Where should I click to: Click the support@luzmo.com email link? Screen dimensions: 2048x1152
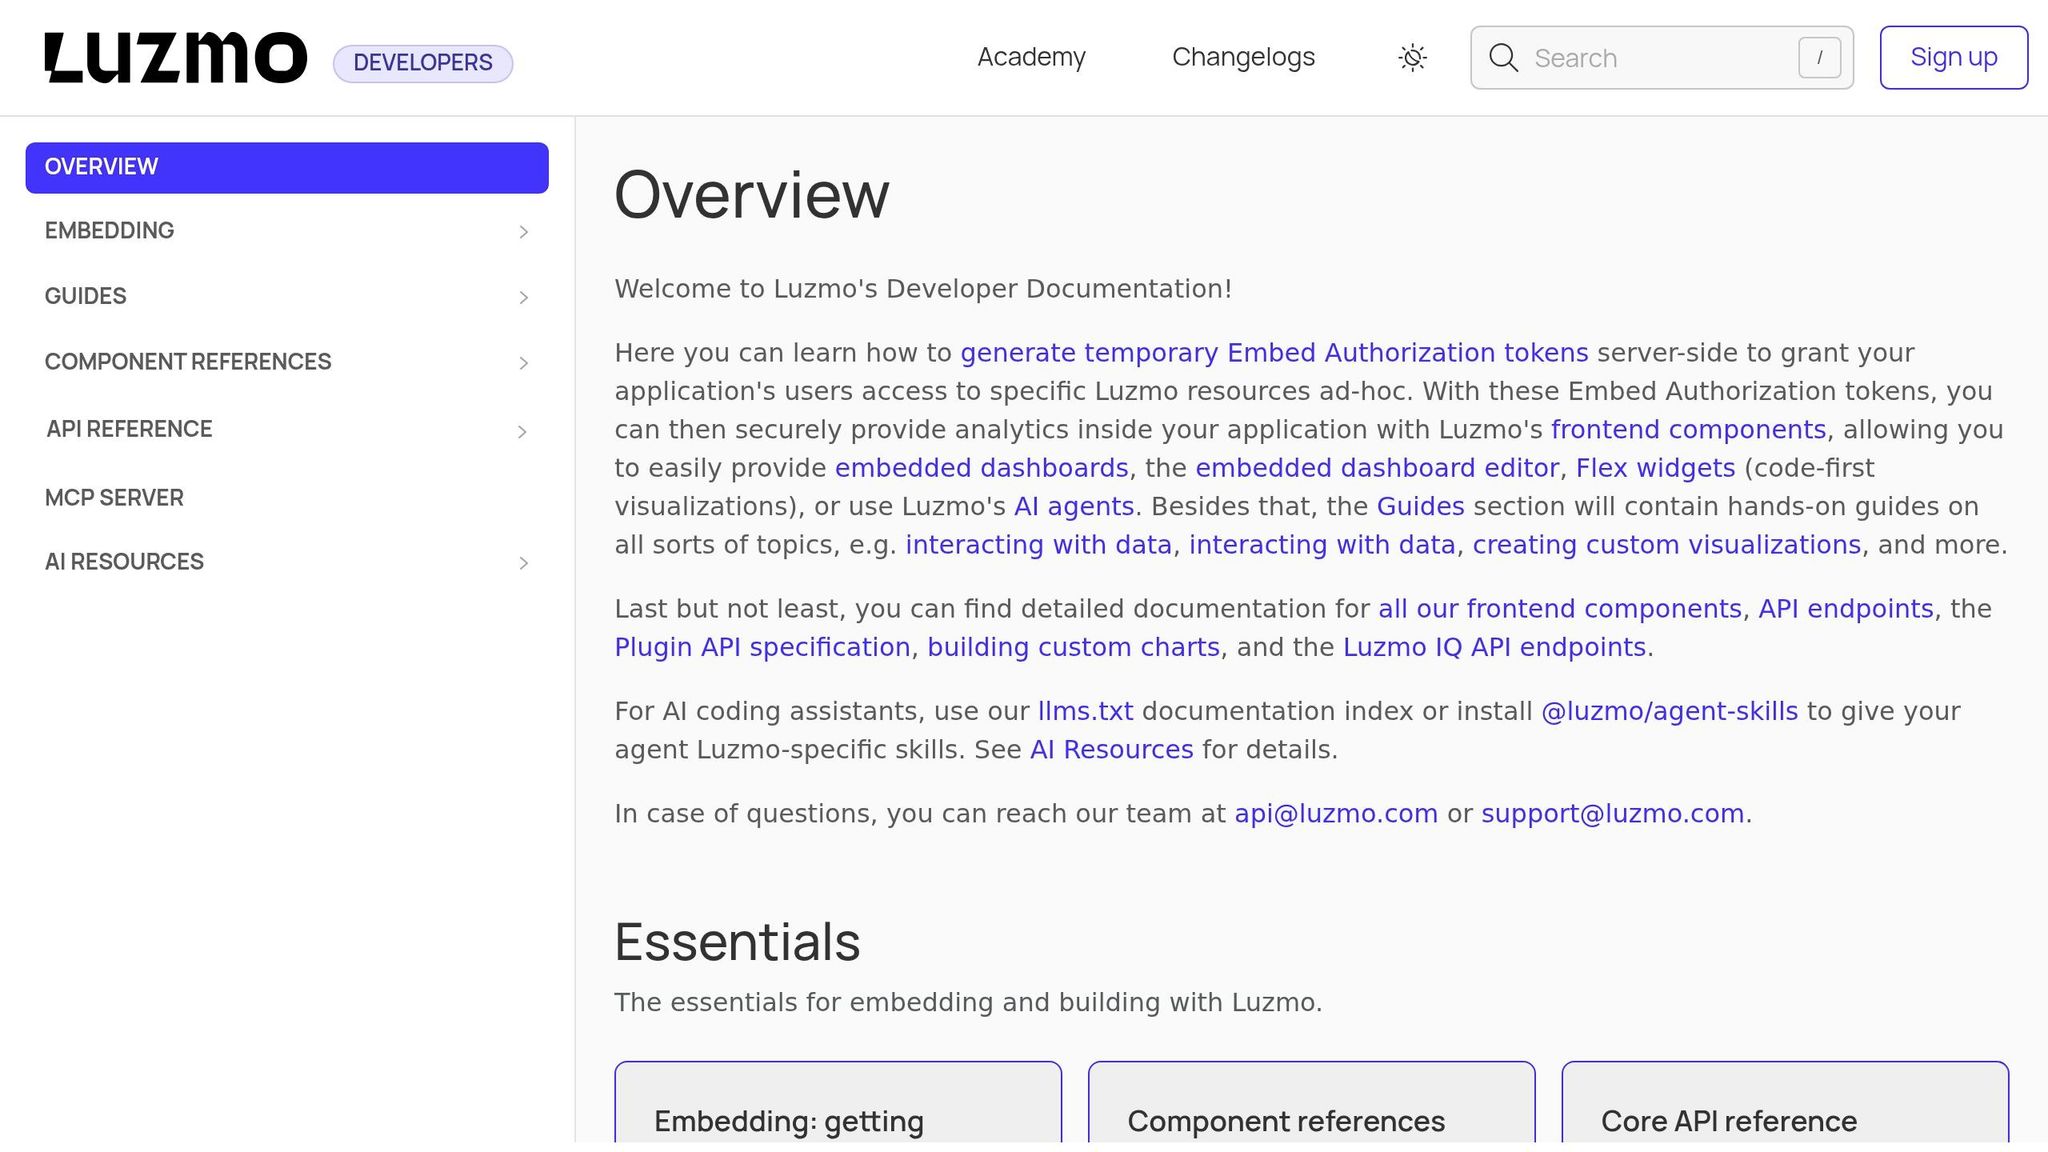1612,814
